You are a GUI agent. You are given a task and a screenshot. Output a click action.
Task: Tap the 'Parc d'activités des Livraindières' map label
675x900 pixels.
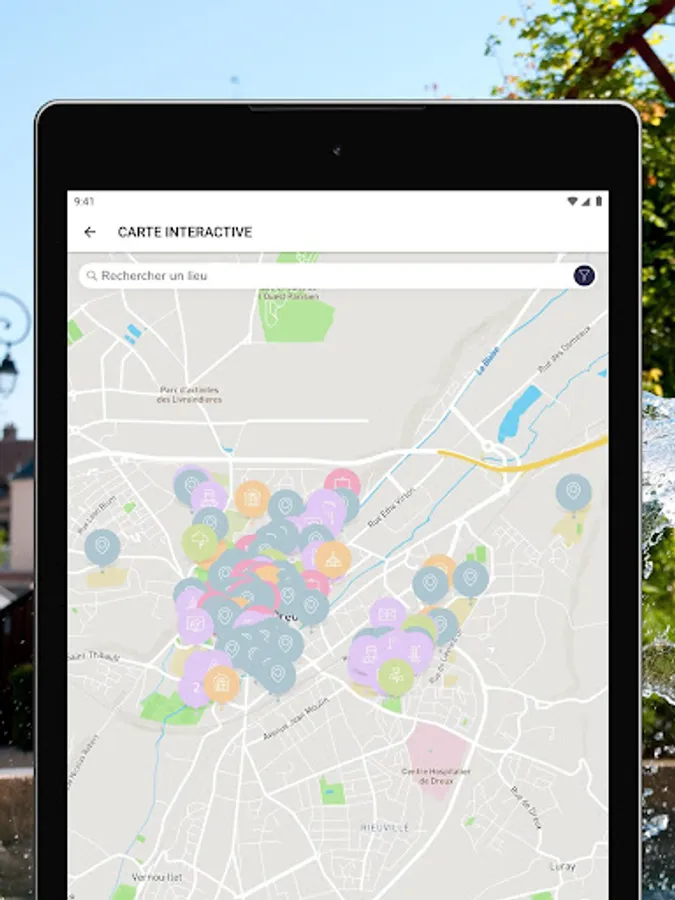(189, 395)
